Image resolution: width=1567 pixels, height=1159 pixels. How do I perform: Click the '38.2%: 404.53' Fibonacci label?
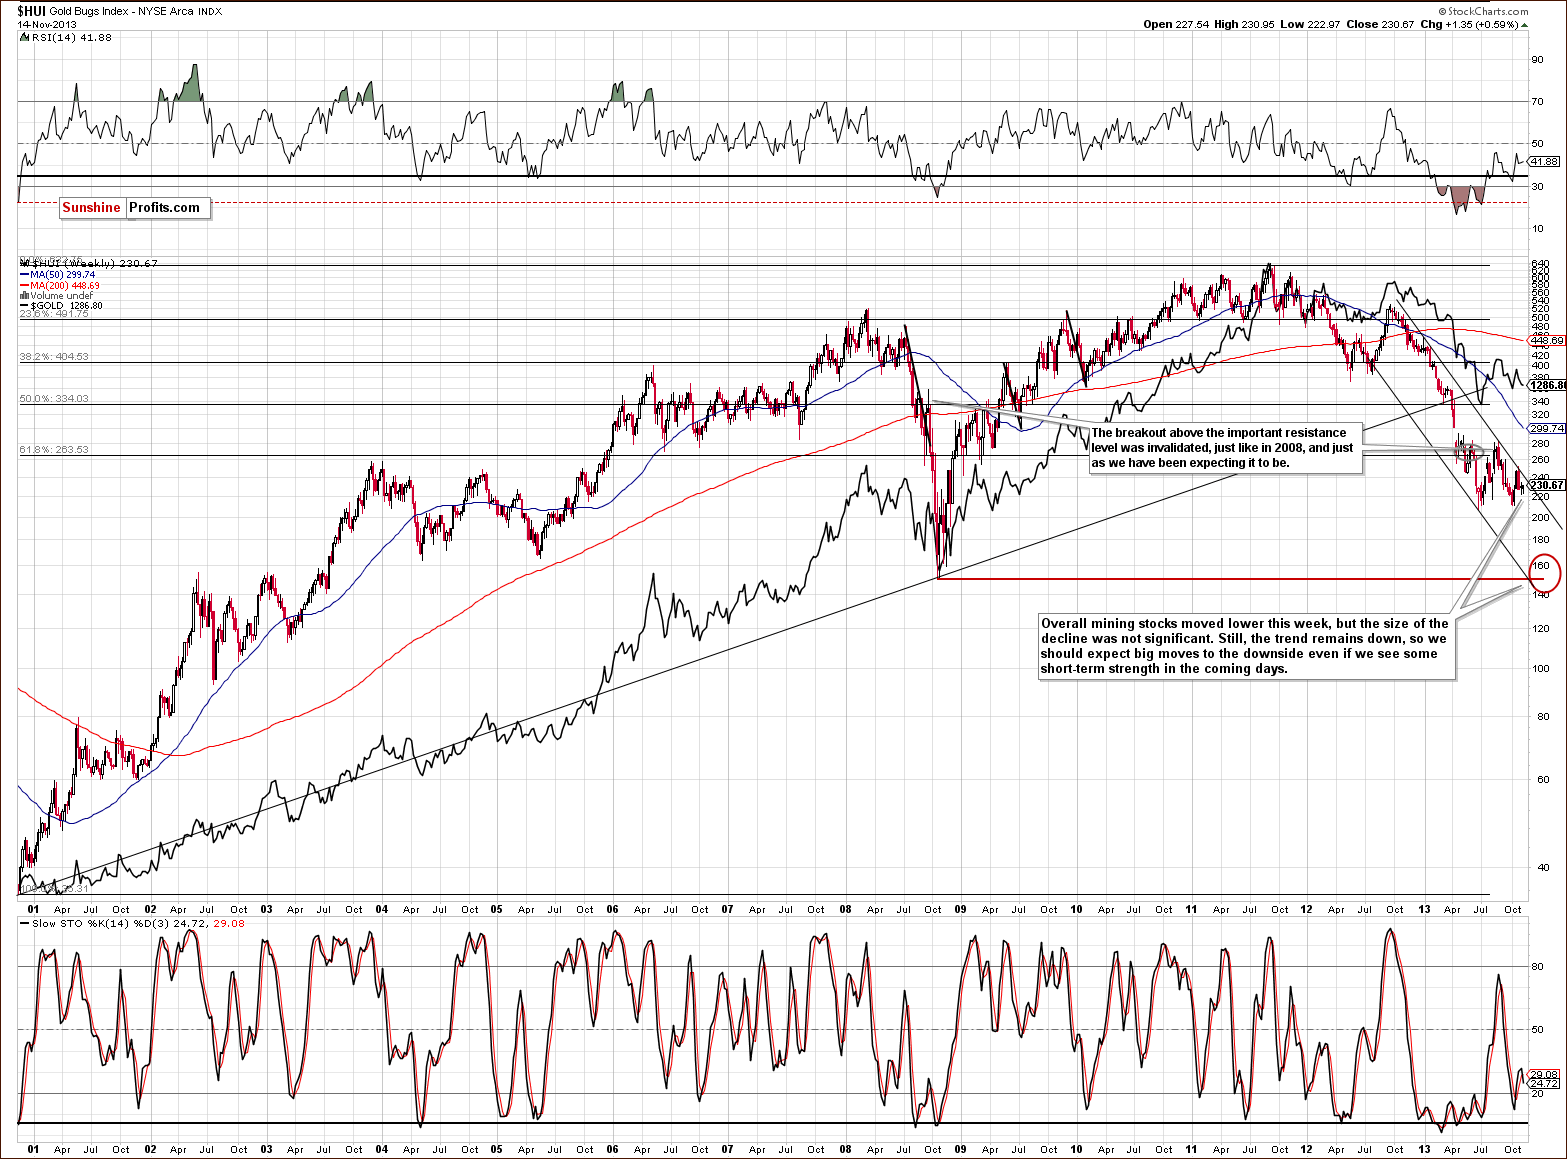(54, 356)
